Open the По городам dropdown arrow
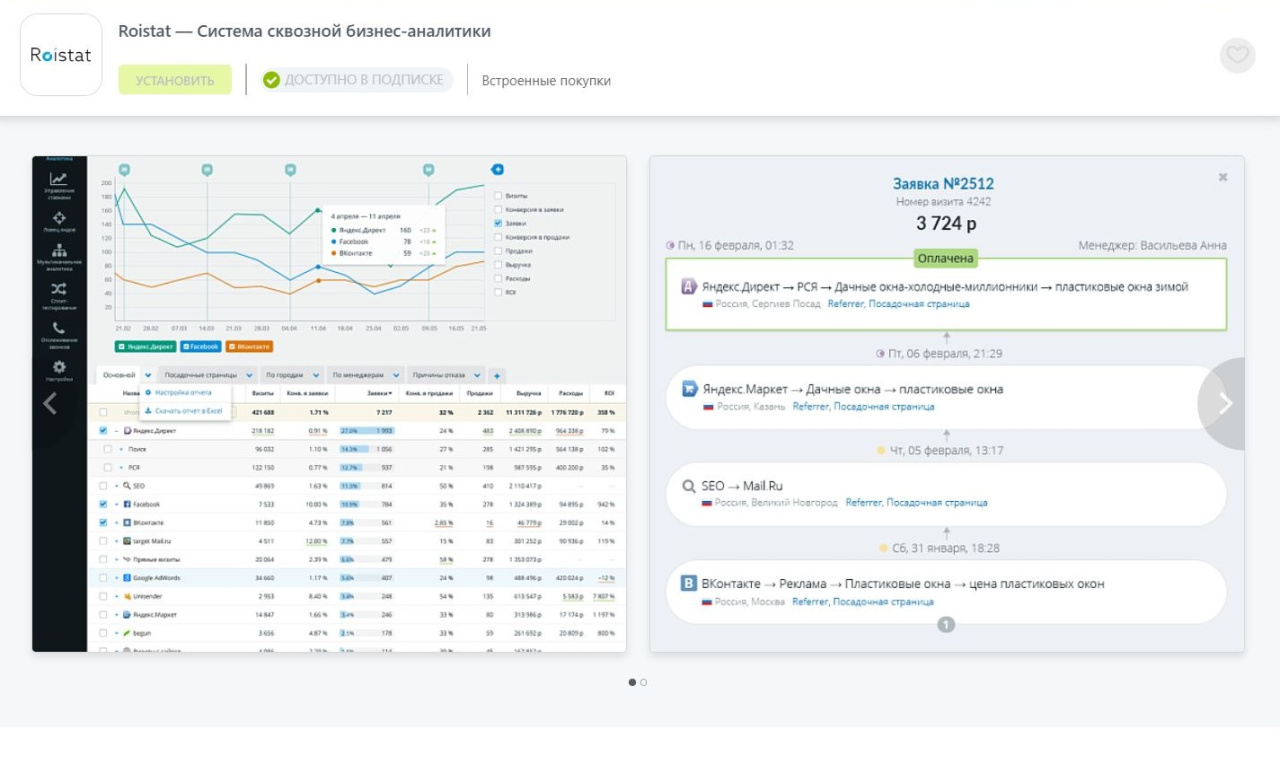Image resolution: width=1280 pixels, height=782 pixels. [316, 375]
